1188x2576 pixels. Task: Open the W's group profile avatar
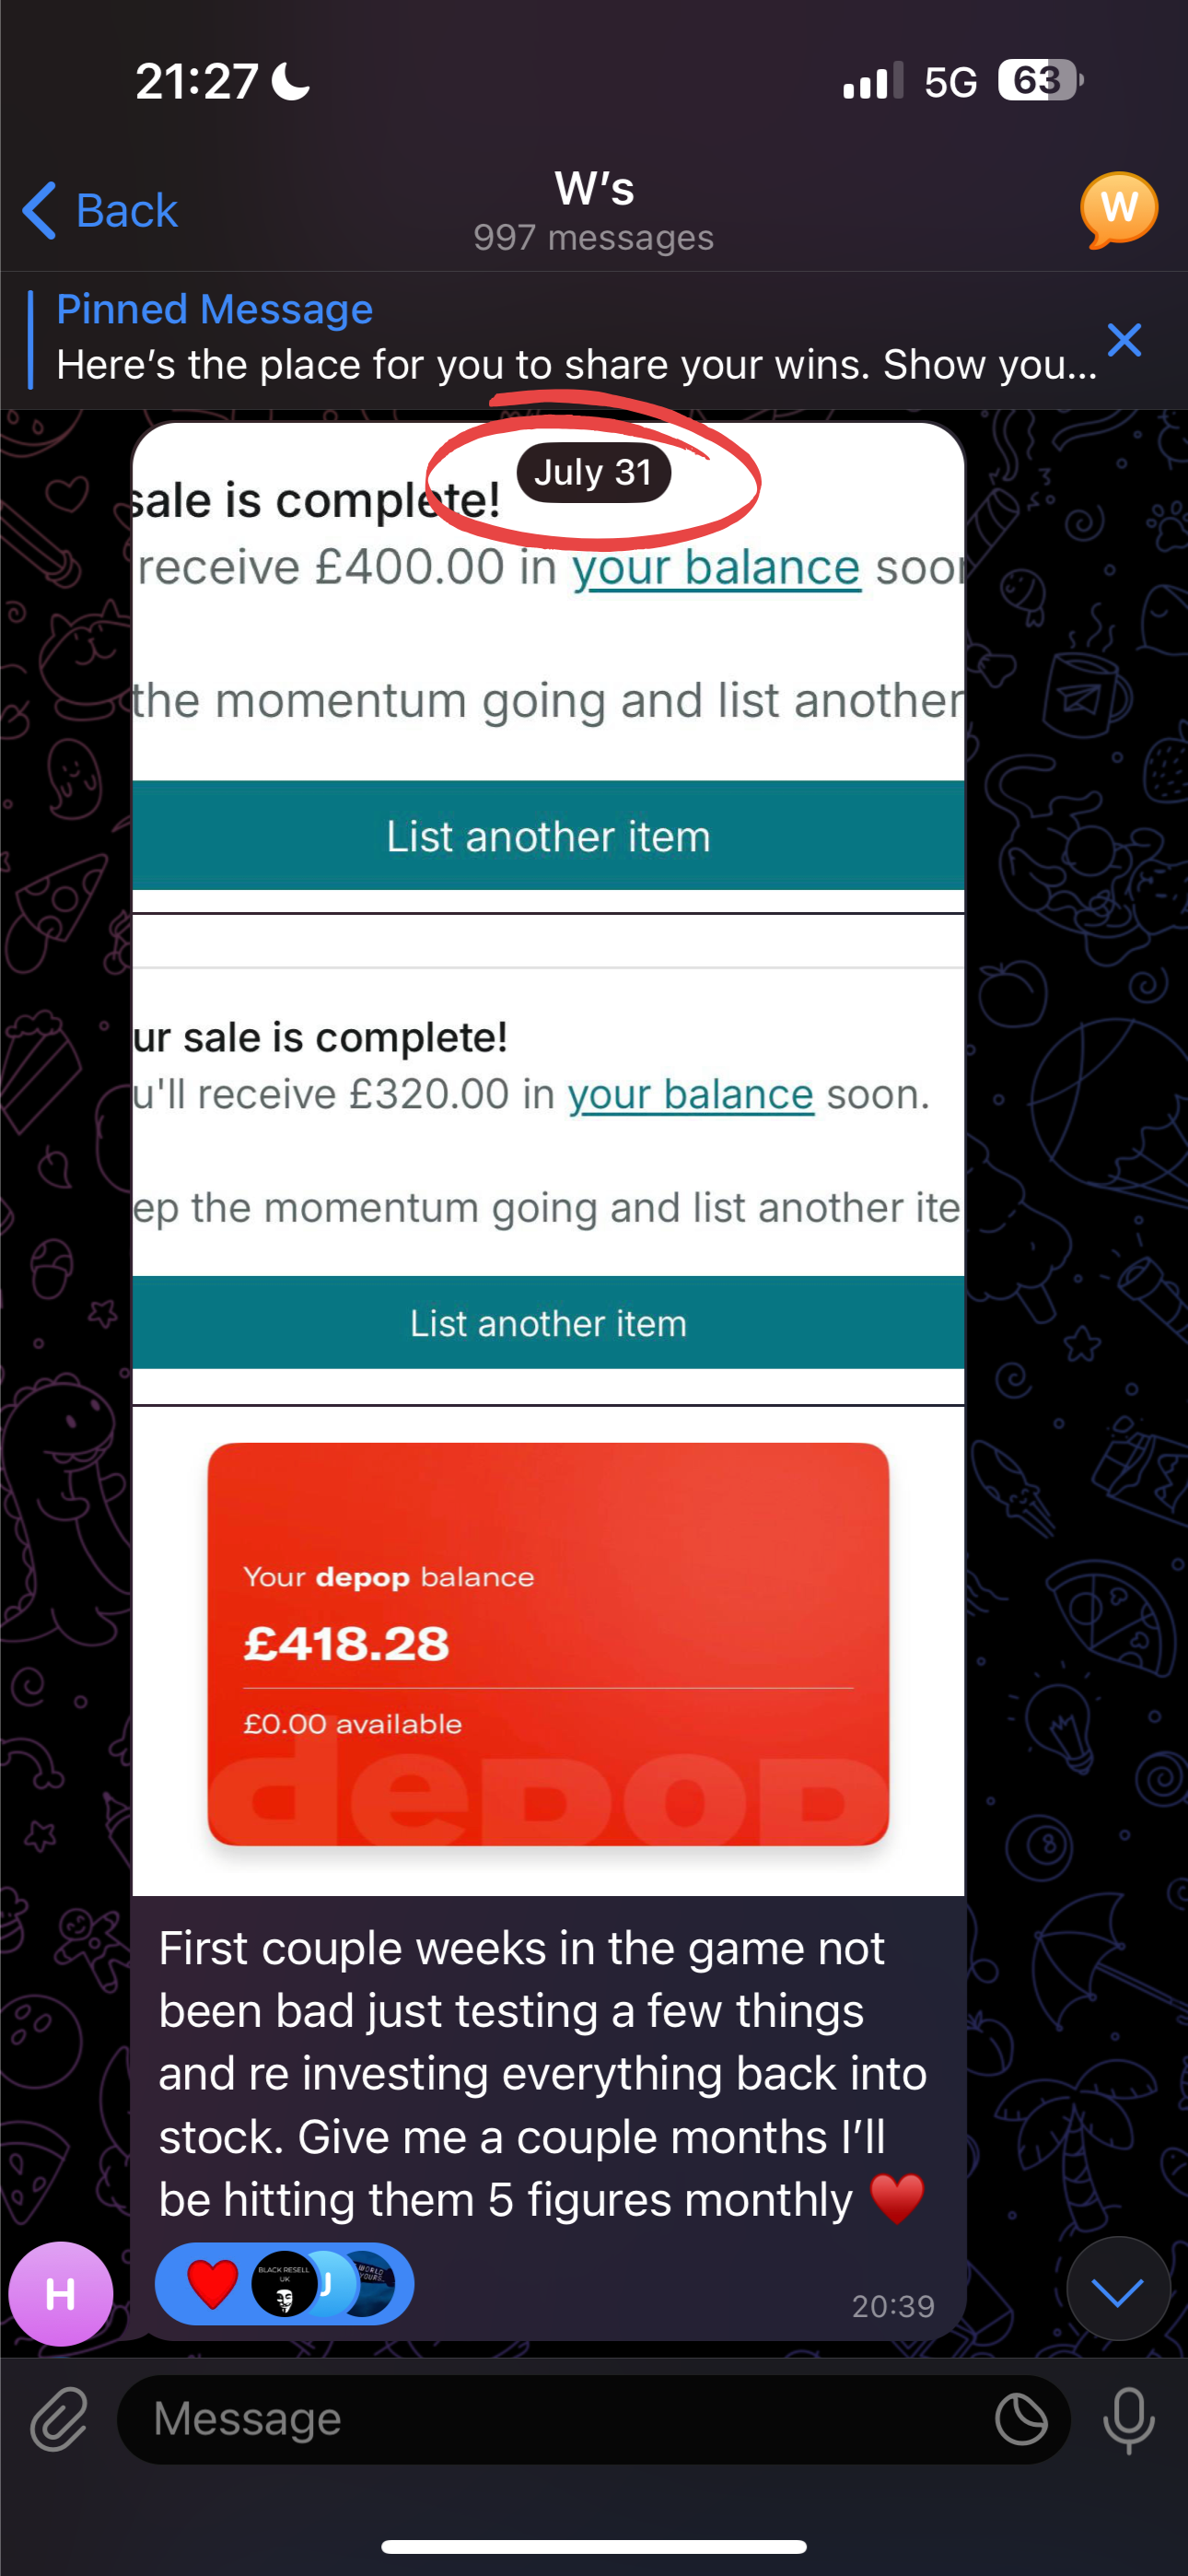pos(1118,209)
